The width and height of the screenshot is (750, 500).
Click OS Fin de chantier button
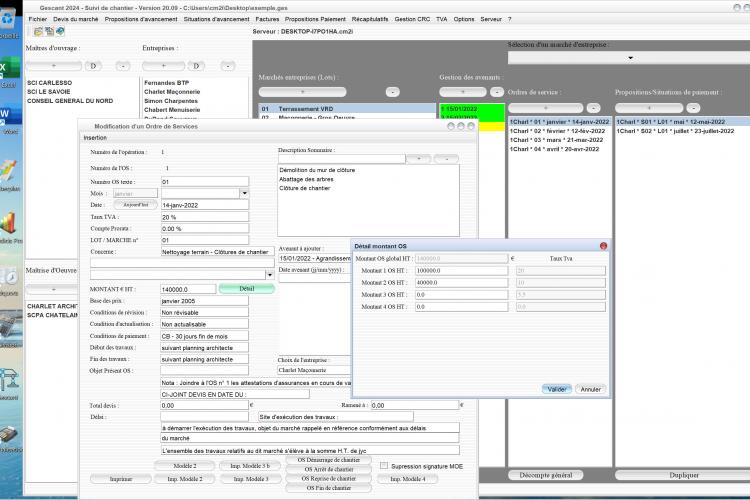pos(329,488)
